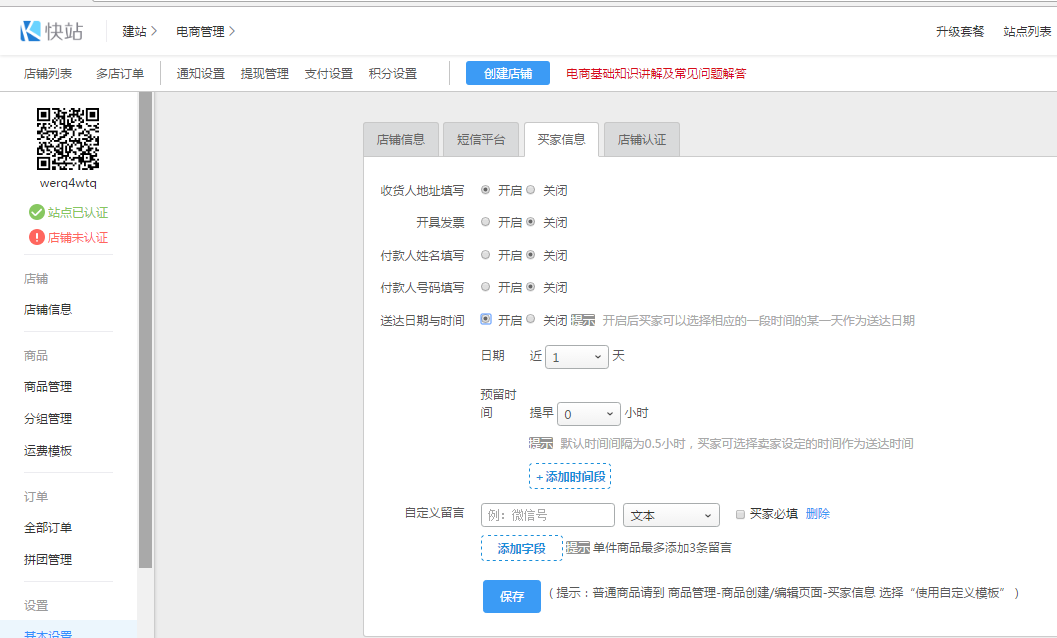
Task: Click the store QR code image
Action: (68, 138)
